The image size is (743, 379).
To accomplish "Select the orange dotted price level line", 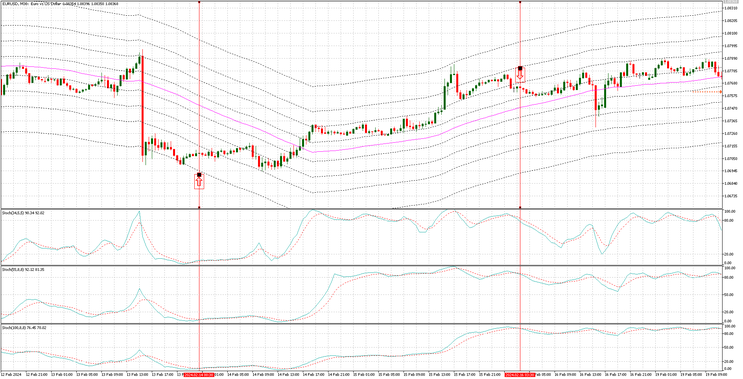I will click(707, 91).
